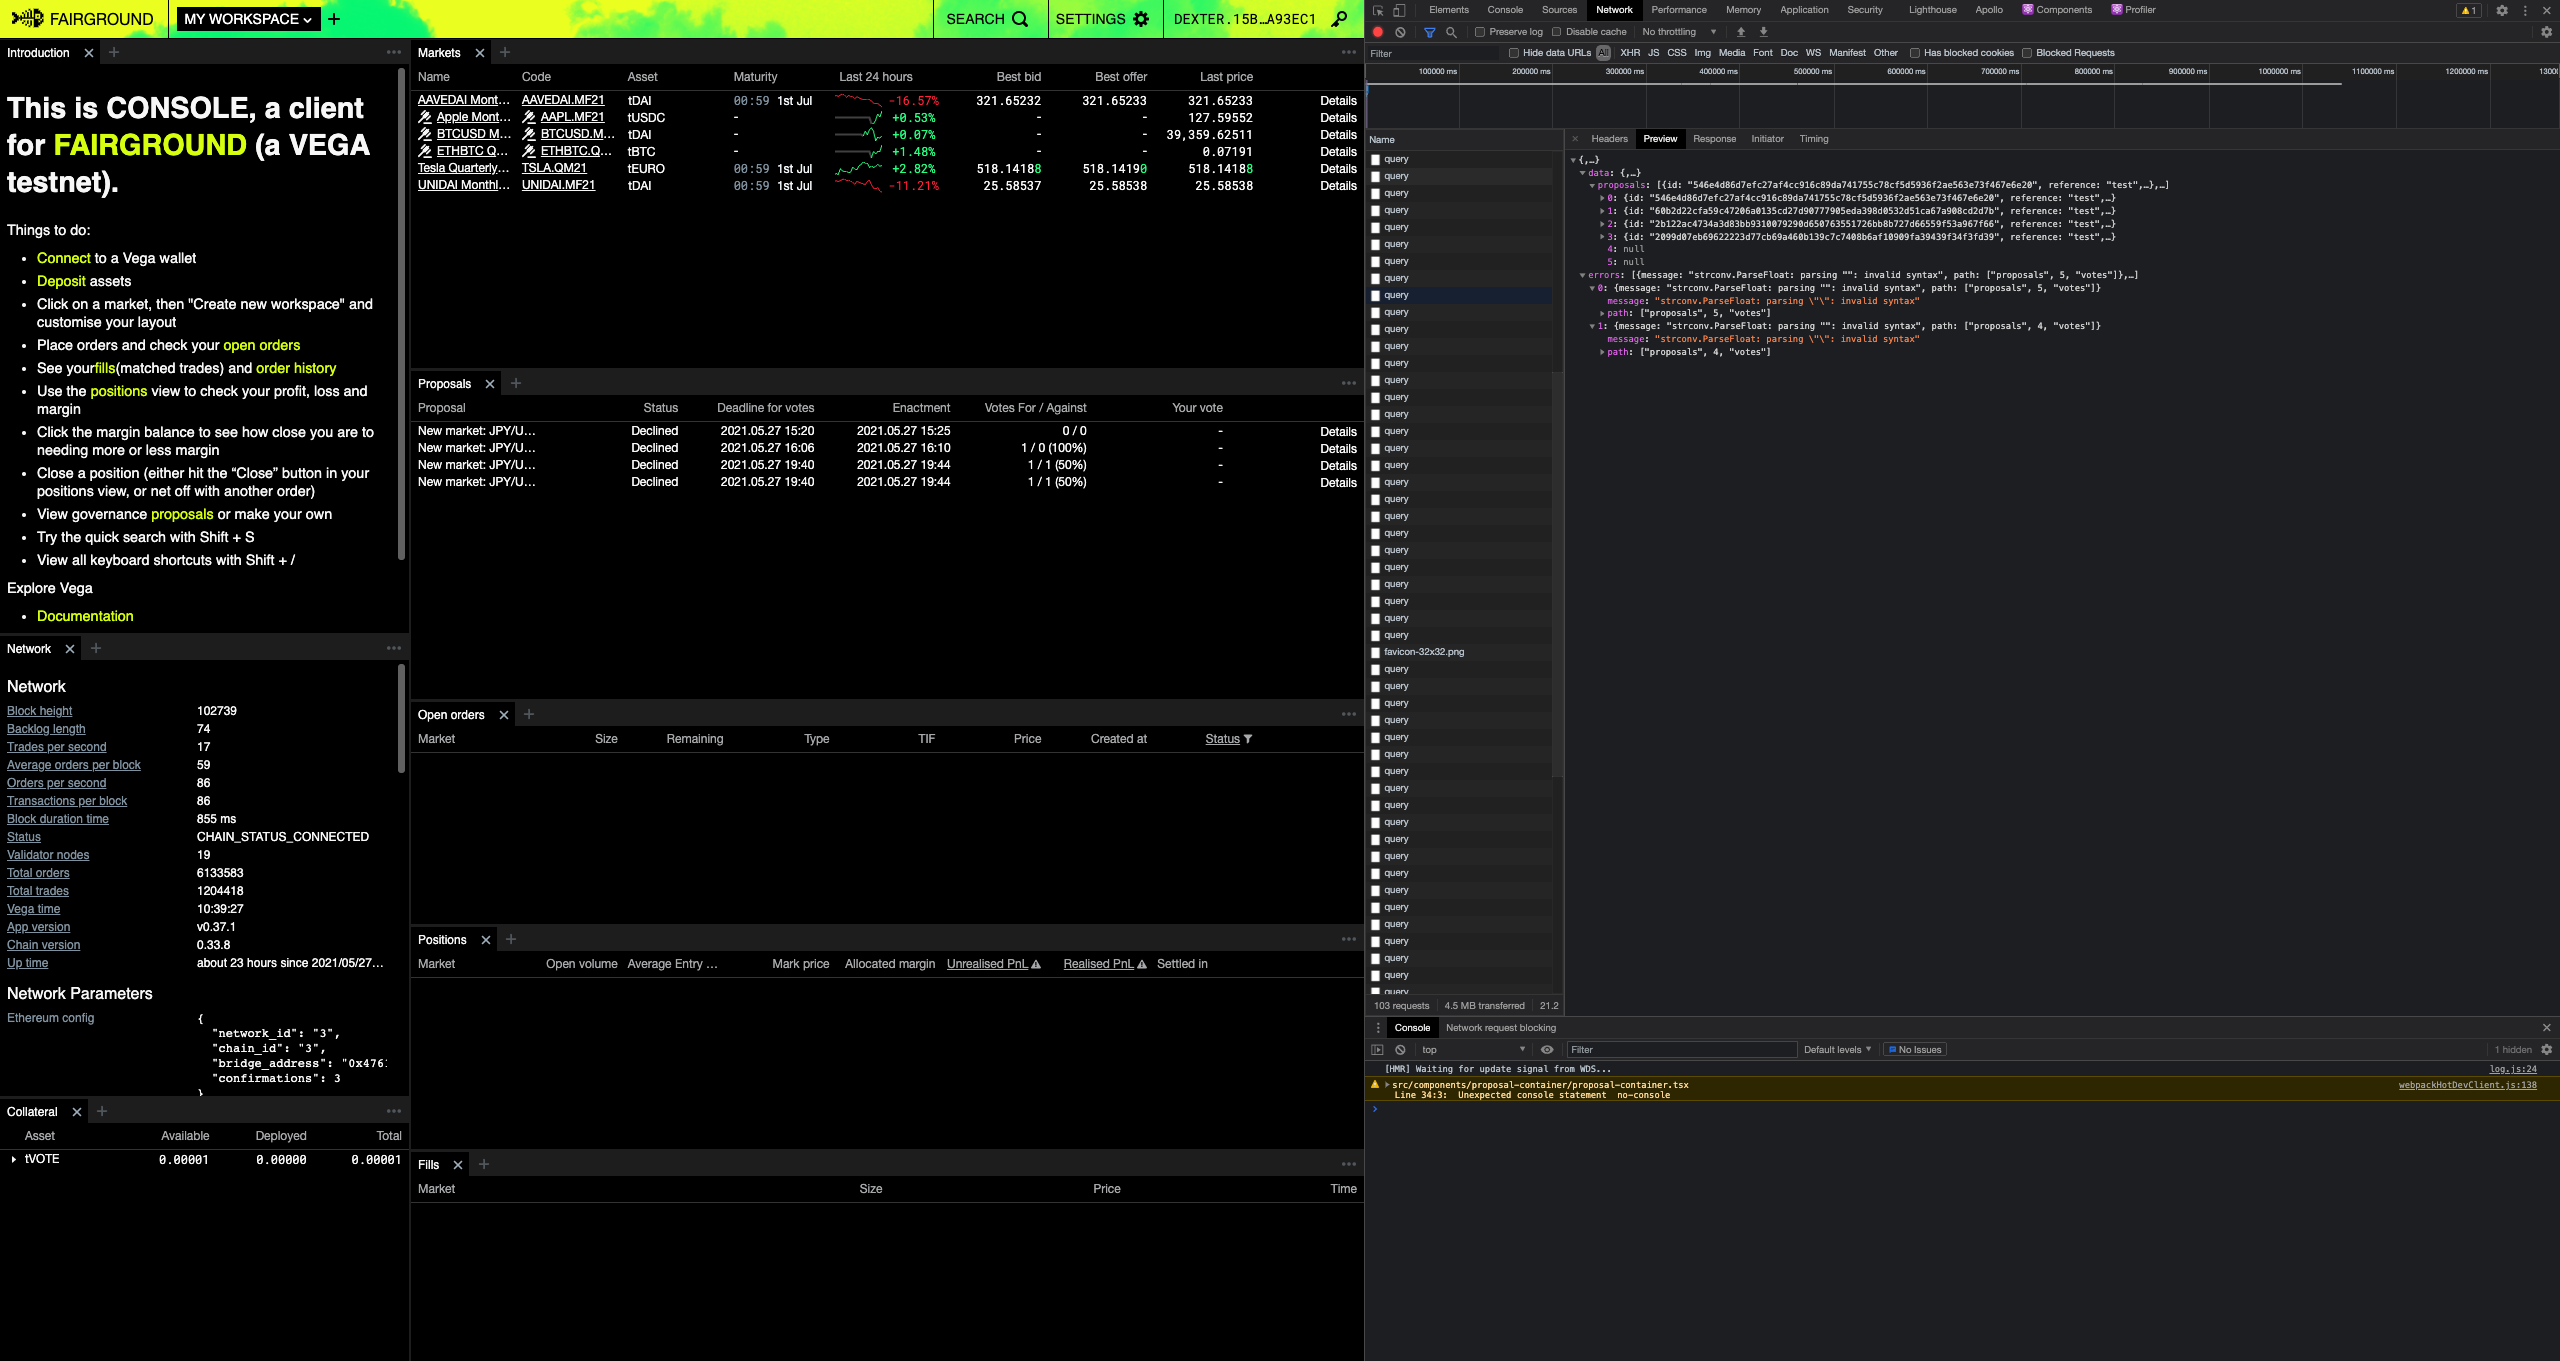Open the Documentation link
The height and width of the screenshot is (1361, 2560).
[x=84, y=616]
